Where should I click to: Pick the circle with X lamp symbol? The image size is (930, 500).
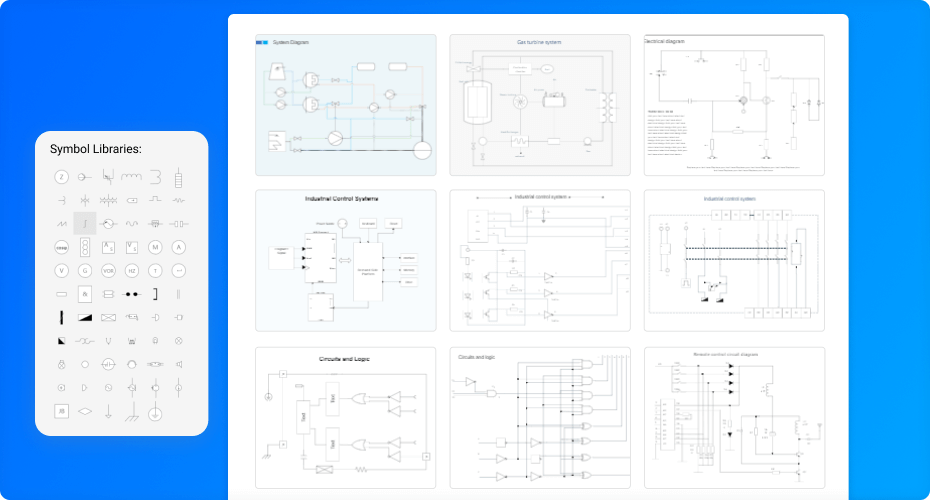[179, 340]
